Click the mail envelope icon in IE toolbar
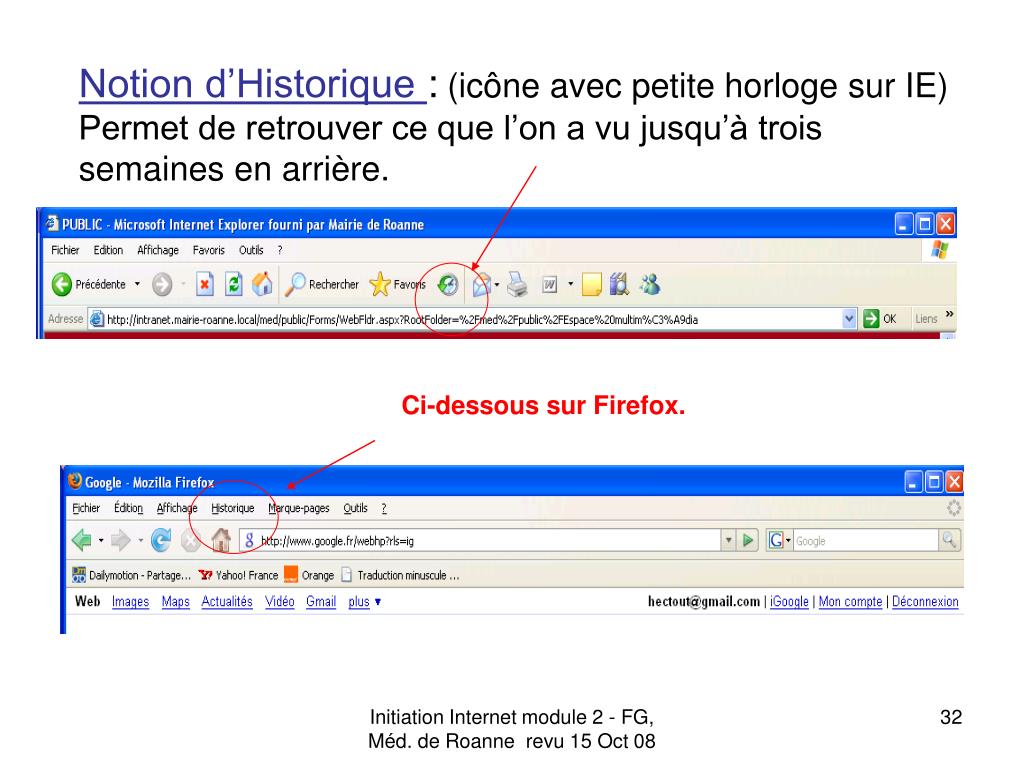Image resolution: width=1024 pixels, height=768 pixels. 481,285
